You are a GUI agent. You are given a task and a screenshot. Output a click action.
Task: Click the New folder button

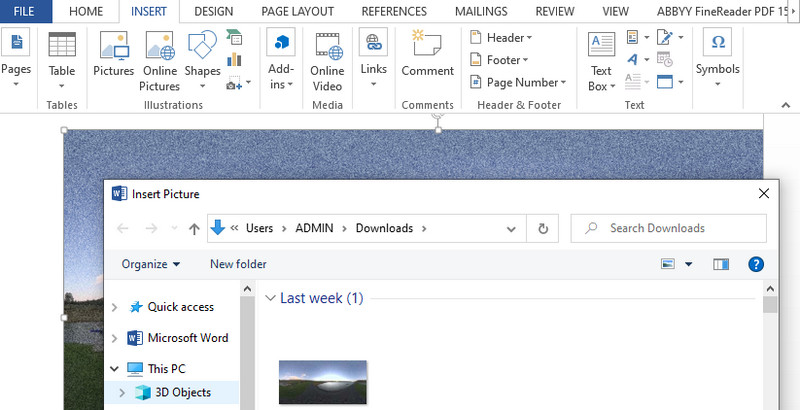coord(238,264)
